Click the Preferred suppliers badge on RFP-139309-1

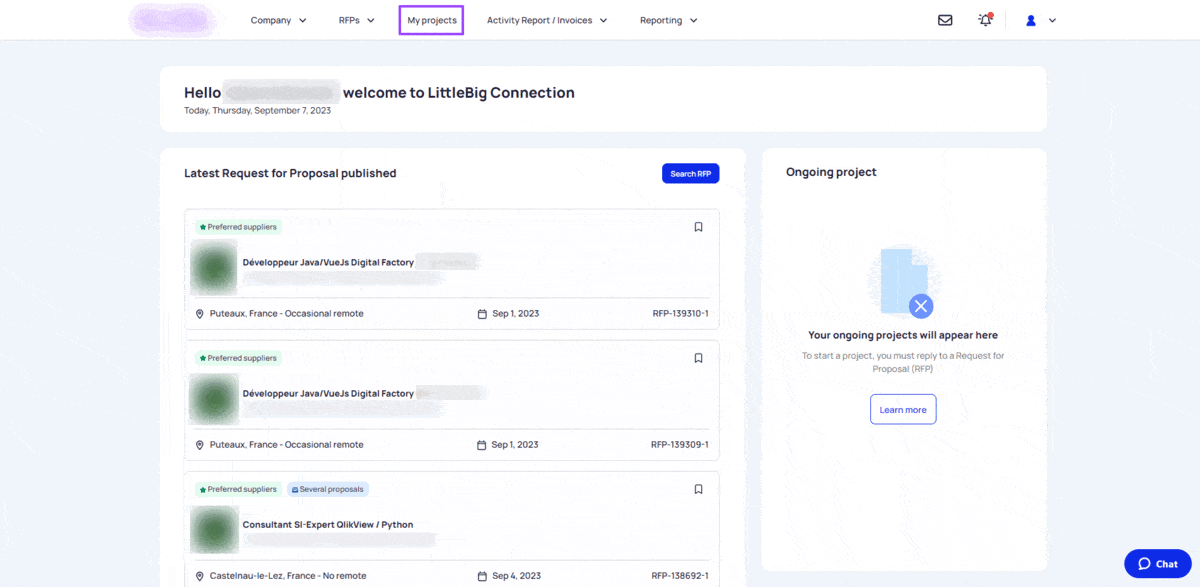click(x=238, y=358)
